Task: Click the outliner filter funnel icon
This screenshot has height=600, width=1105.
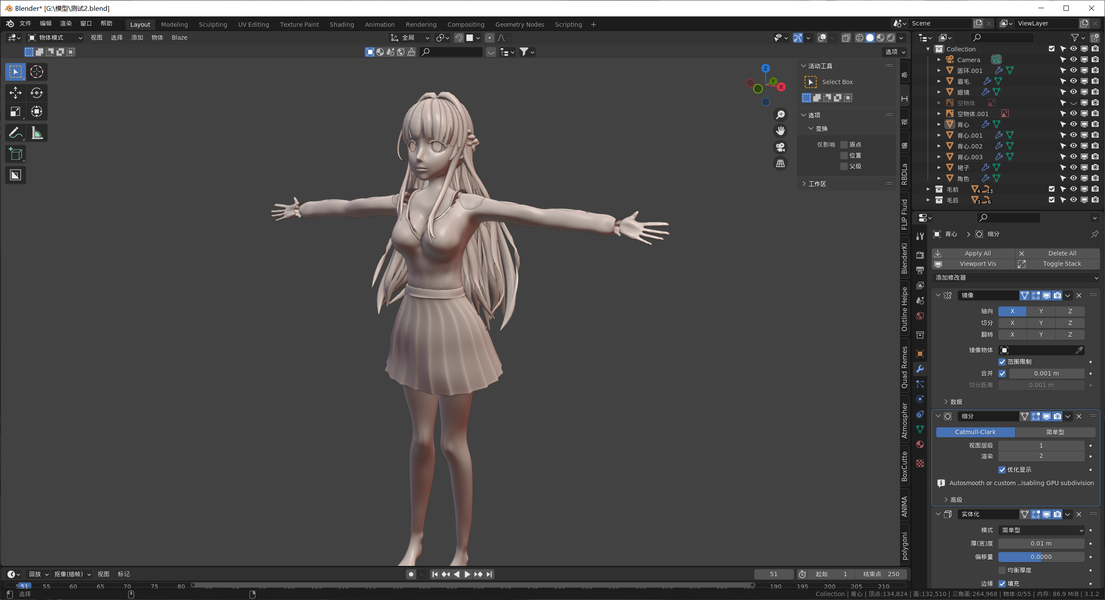Action: click(x=1075, y=37)
